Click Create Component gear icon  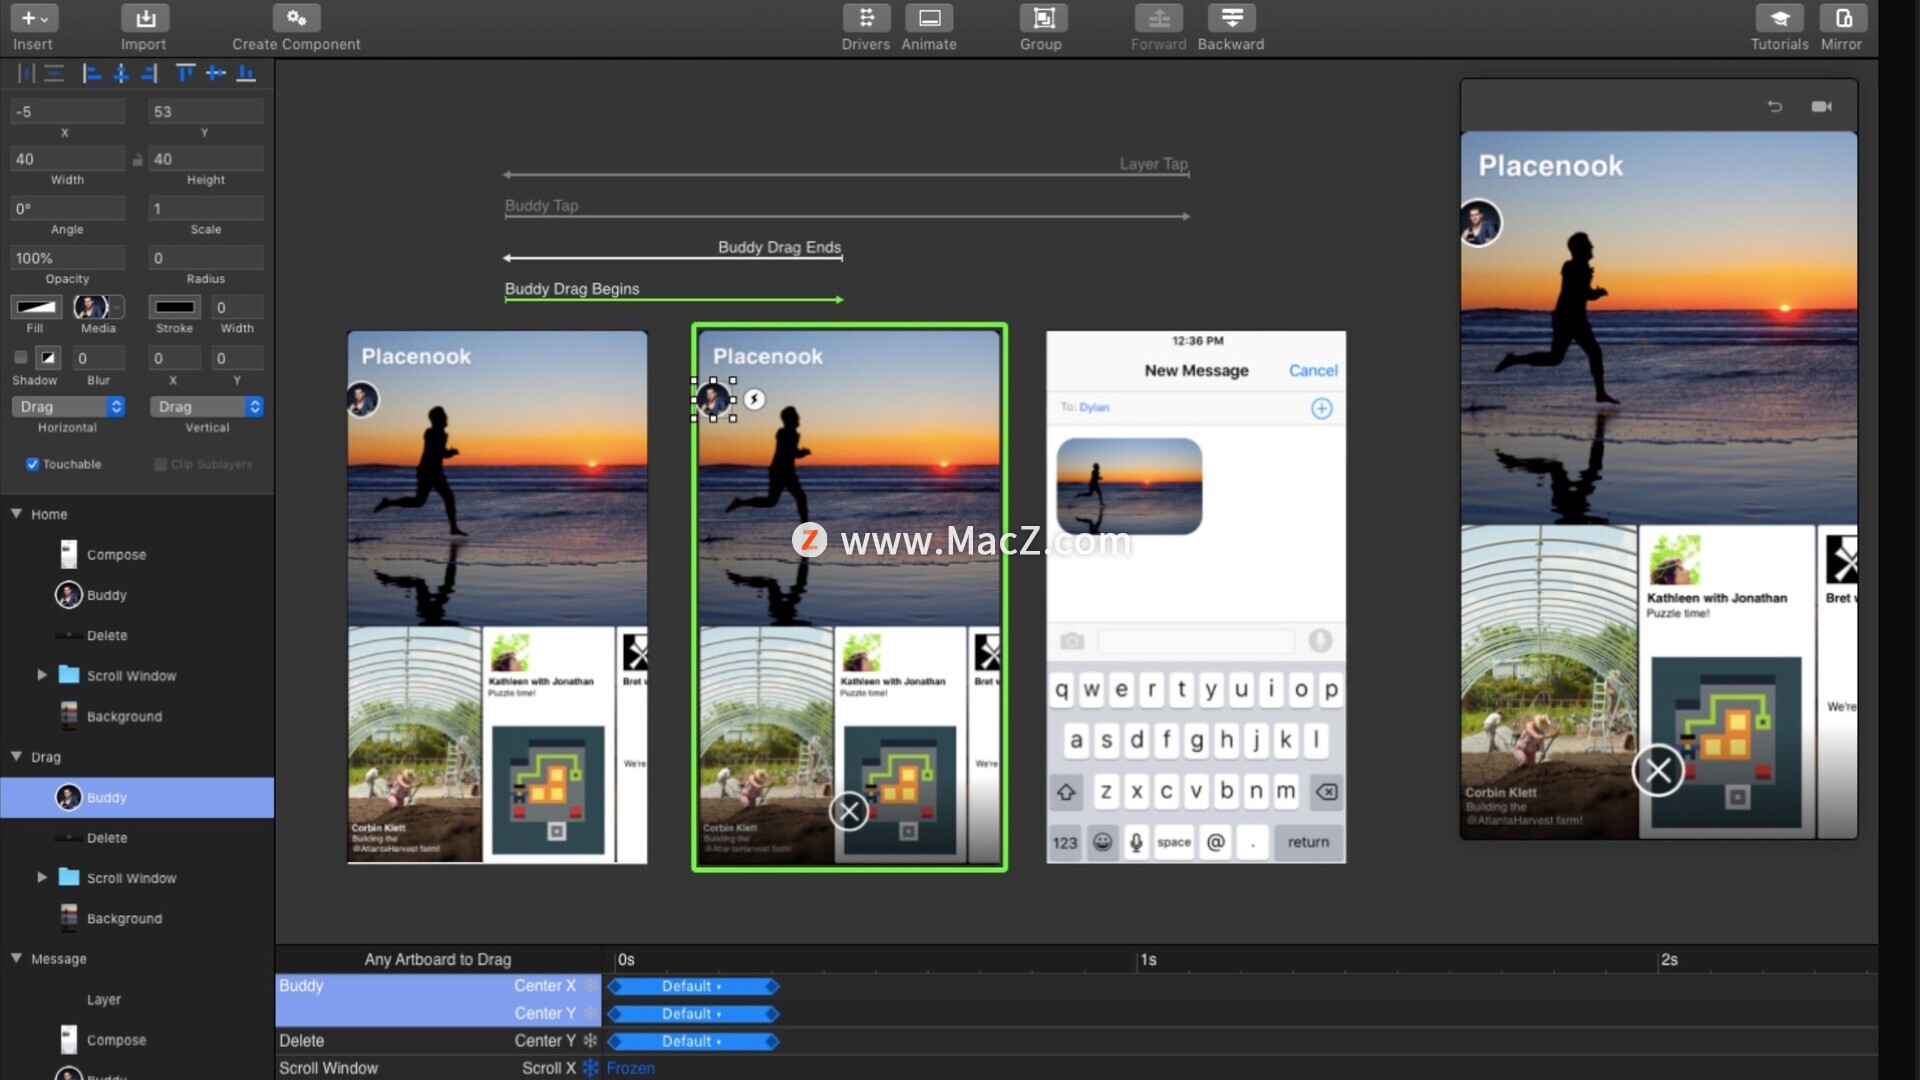click(296, 18)
